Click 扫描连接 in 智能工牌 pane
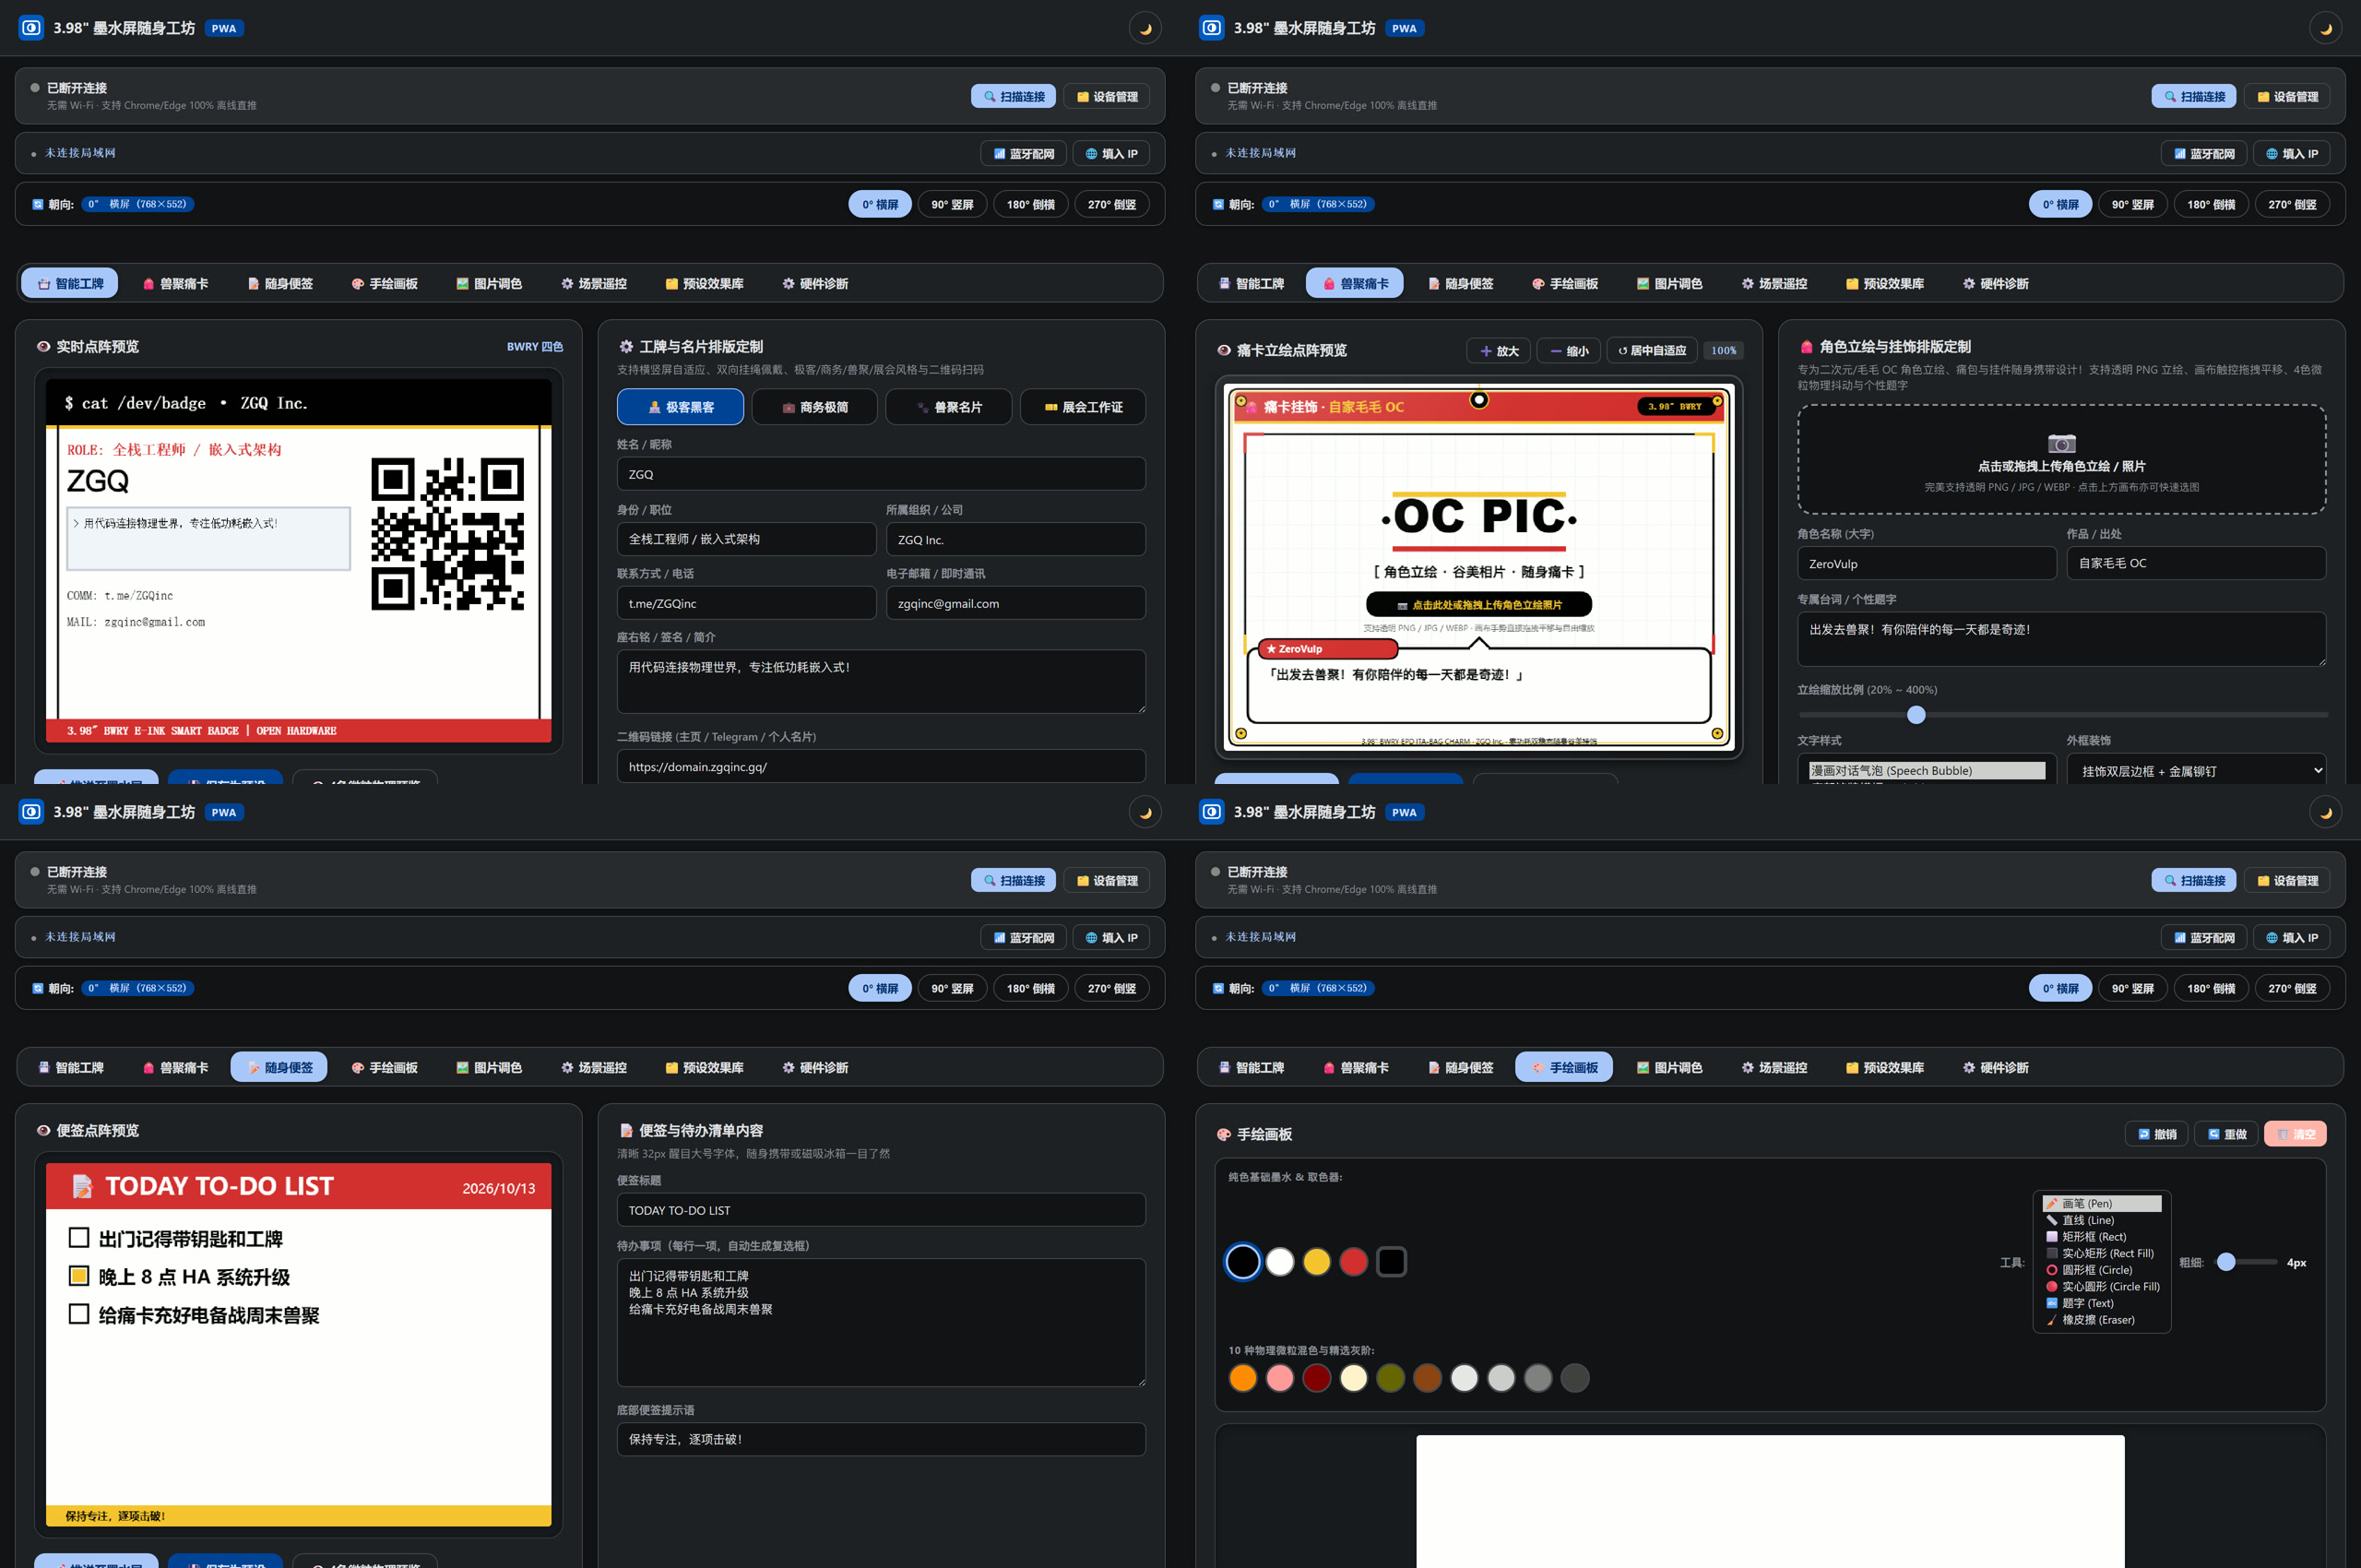This screenshot has height=1568, width=2361. click(x=1013, y=97)
